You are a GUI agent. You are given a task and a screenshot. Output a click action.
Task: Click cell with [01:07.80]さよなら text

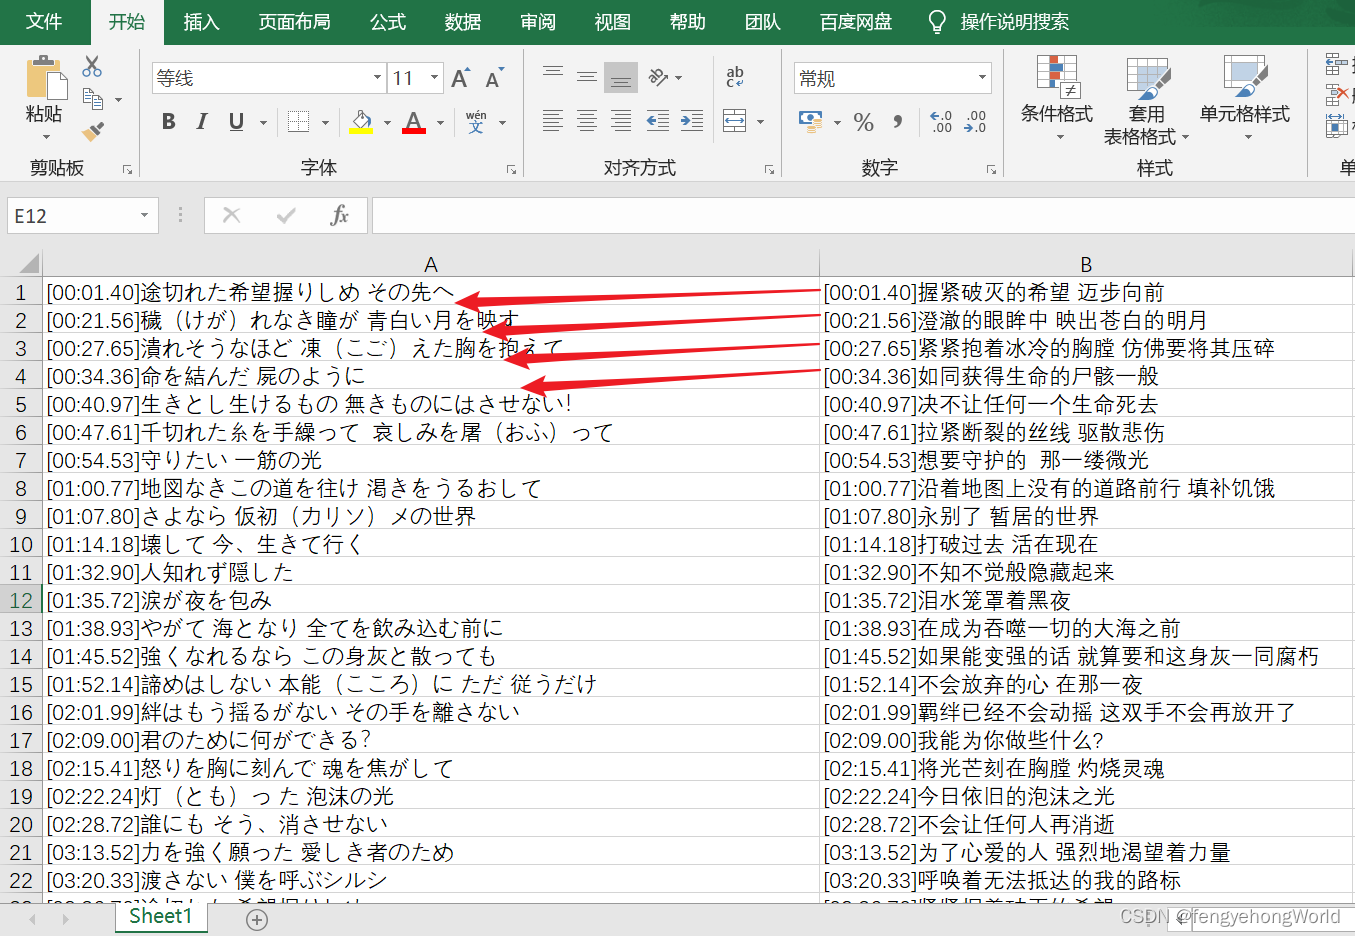point(431,516)
